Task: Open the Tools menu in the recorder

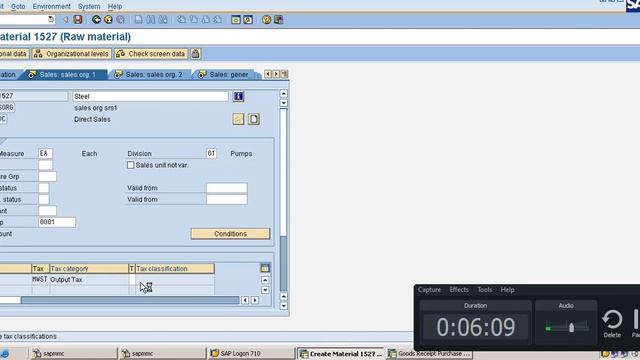Action: pos(484,290)
